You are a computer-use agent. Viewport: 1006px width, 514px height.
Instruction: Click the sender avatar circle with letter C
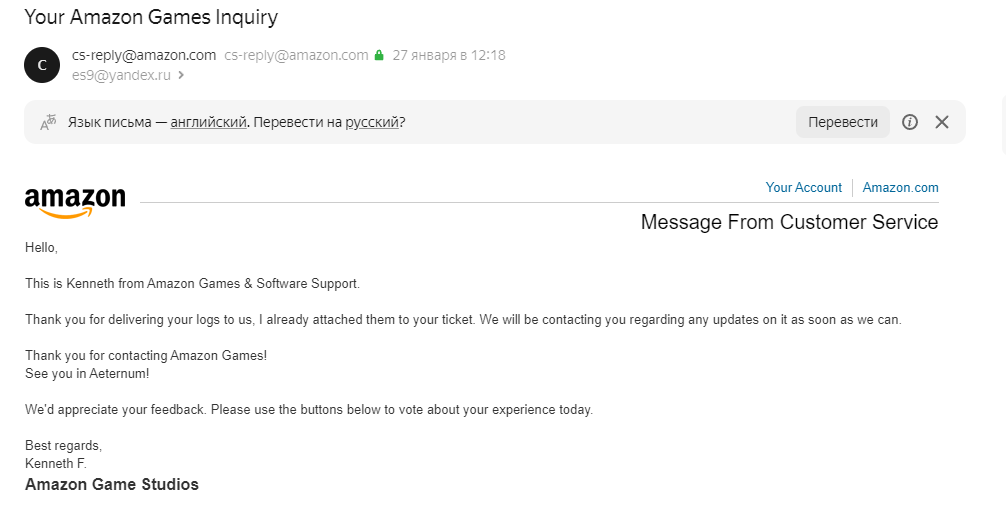click(42, 65)
